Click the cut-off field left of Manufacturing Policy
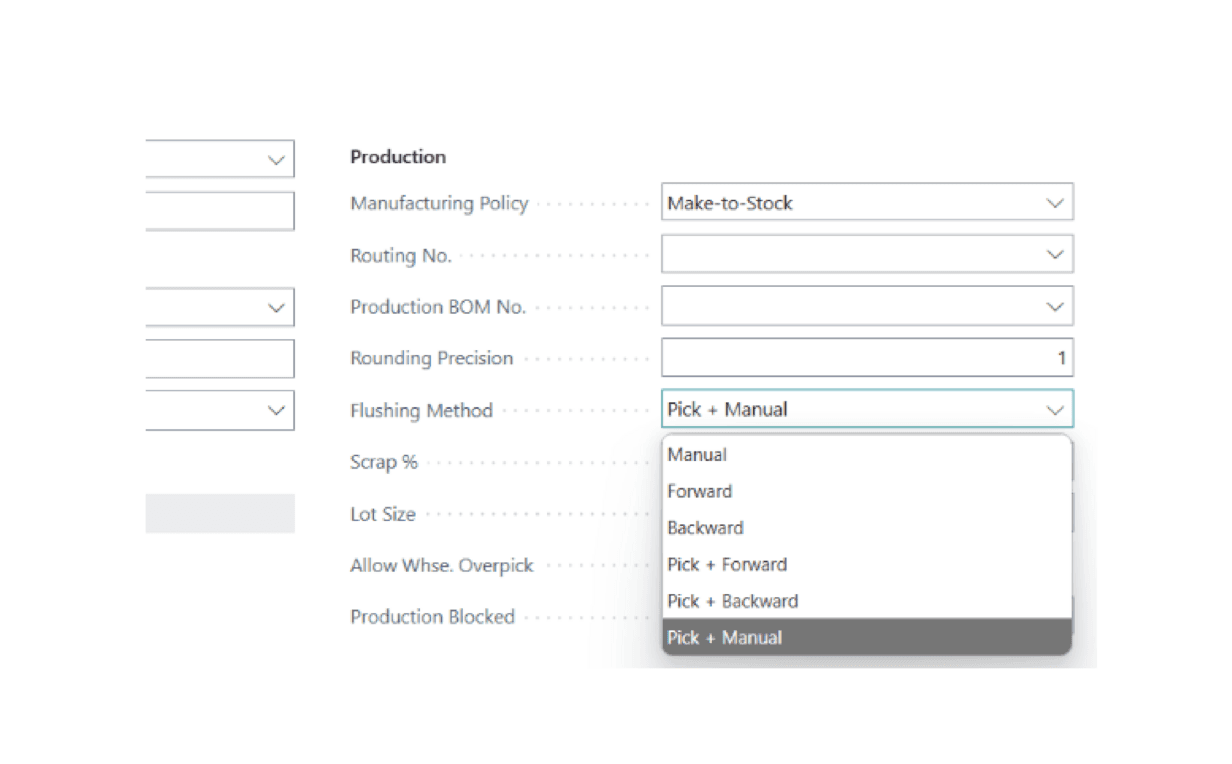The height and width of the screenshot is (764, 1232). point(220,211)
